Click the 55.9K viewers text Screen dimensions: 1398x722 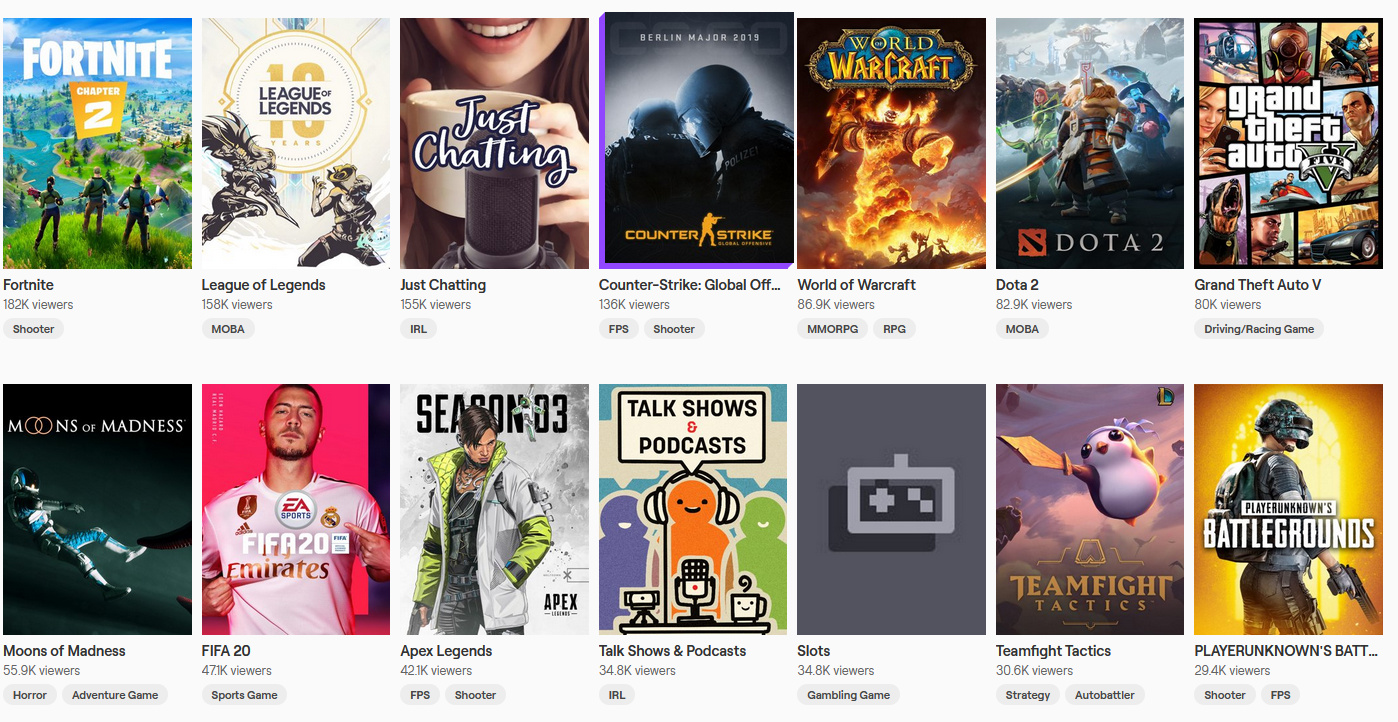[41, 671]
